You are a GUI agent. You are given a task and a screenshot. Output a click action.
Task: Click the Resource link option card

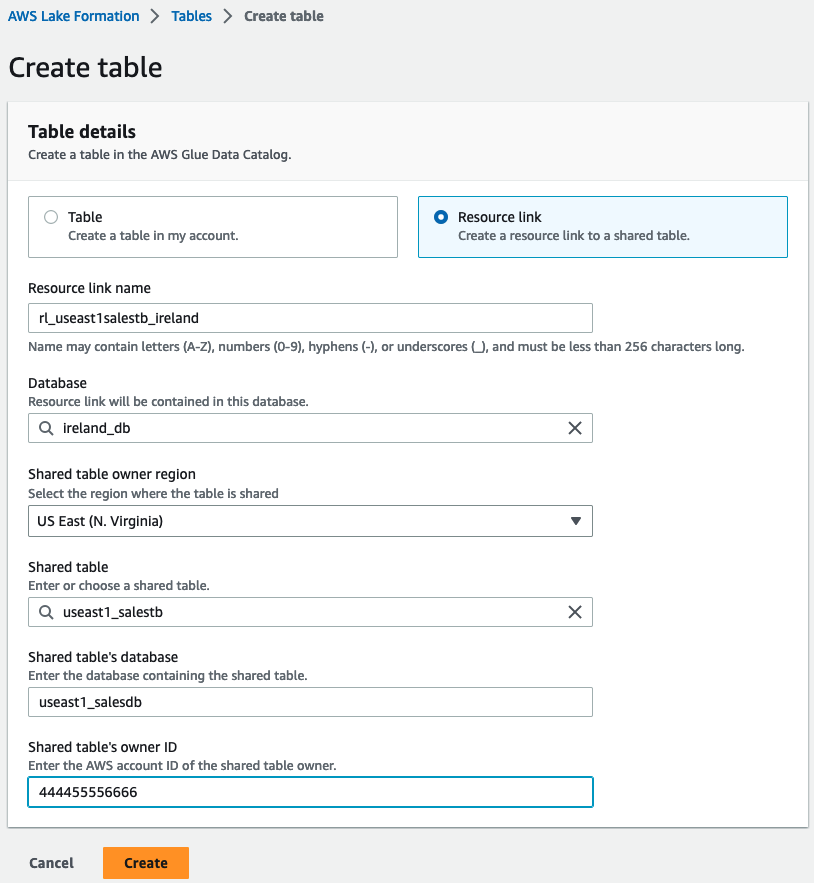(602, 227)
